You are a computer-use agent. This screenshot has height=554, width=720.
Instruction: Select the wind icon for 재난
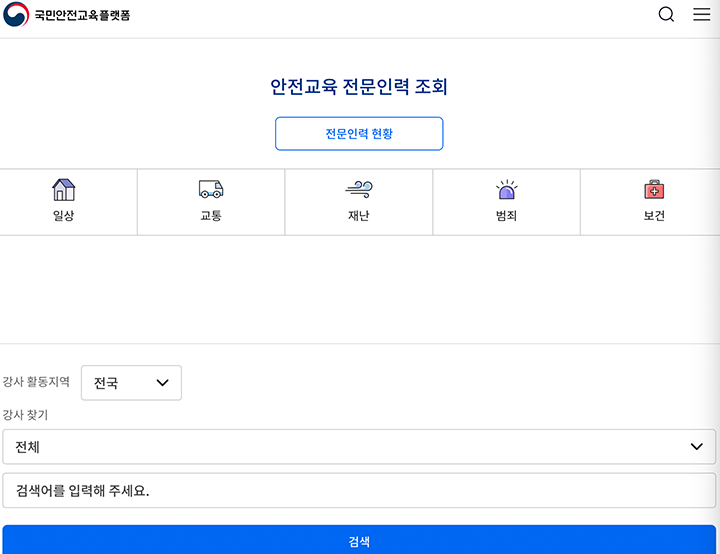tap(359, 189)
